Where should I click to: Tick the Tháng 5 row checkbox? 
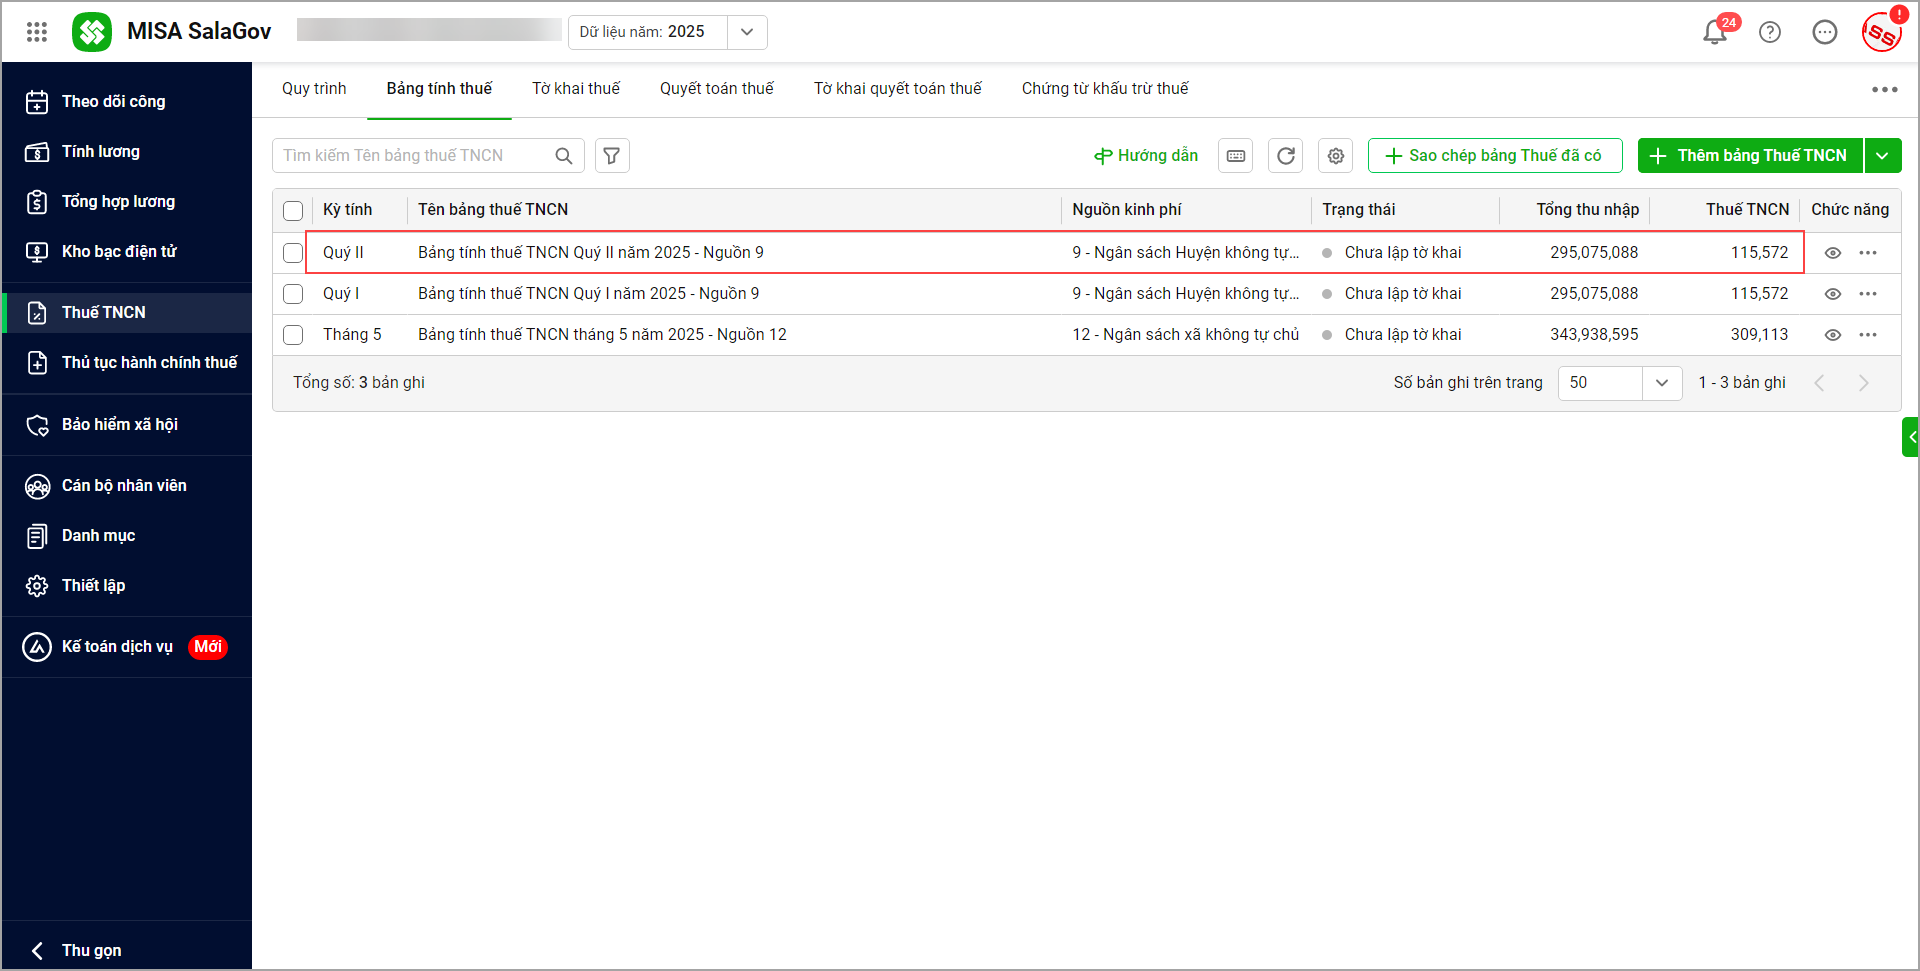(x=293, y=335)
